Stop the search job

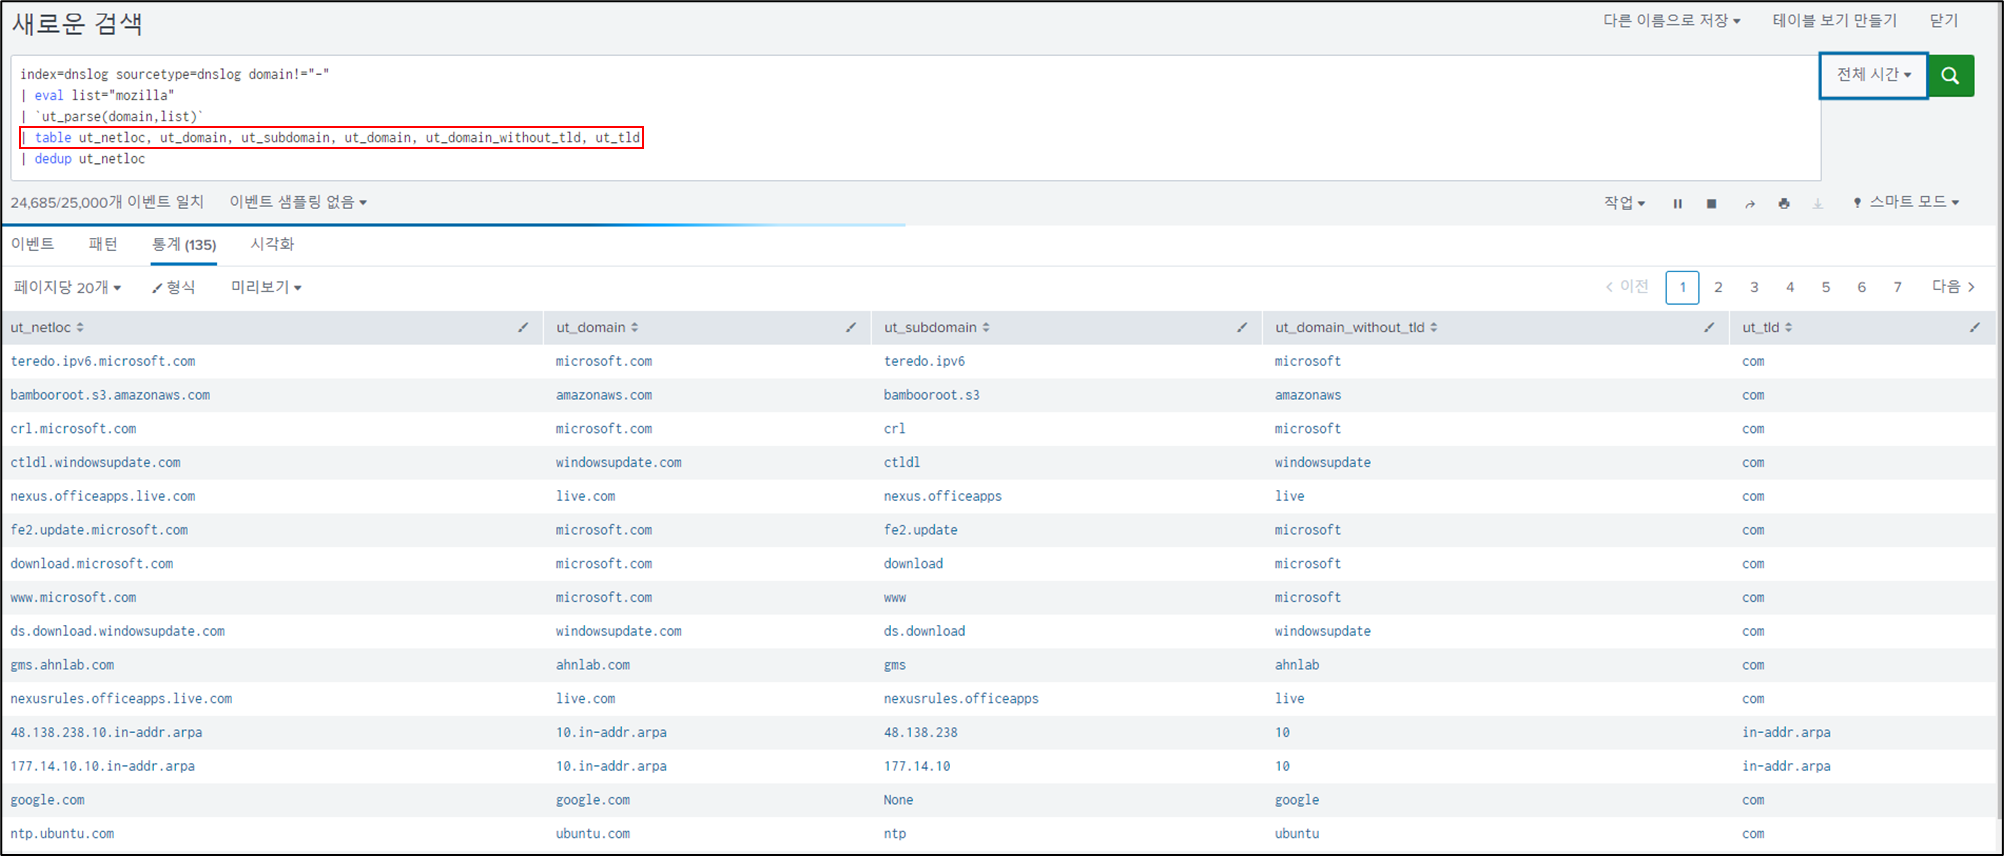tap(1711, 204)
